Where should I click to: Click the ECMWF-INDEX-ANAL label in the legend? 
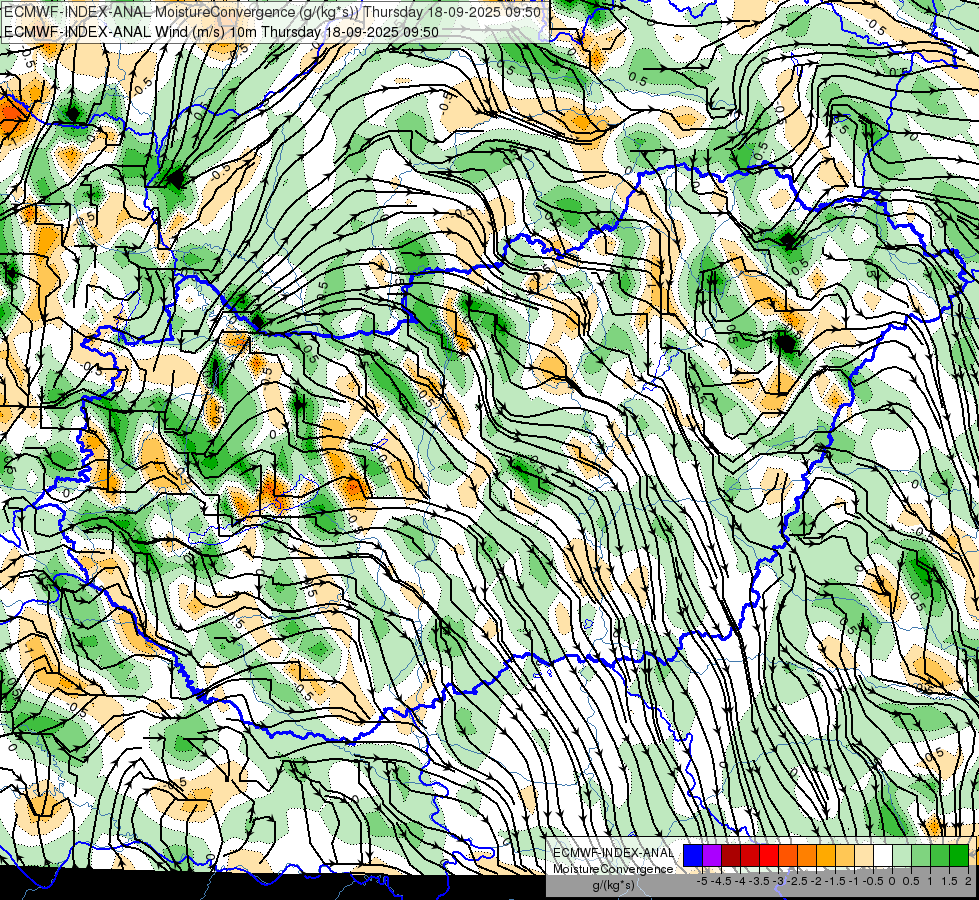pyautogui.click(x=613, y=853)
